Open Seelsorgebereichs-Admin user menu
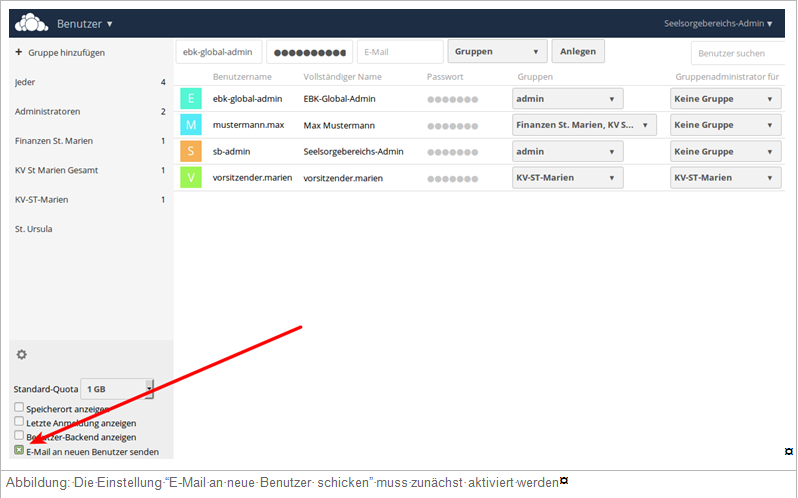This screenshot has width=798, height=498. coord(717,23)
